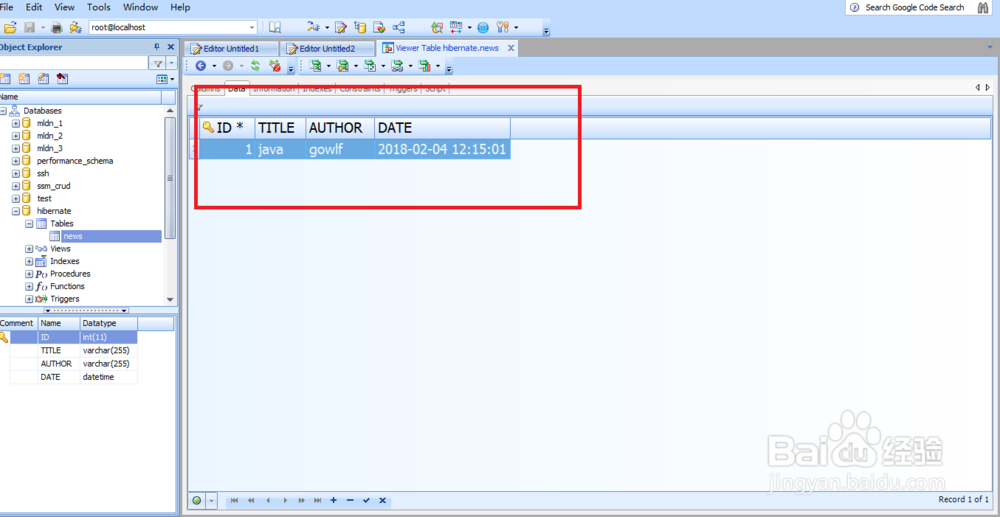1000x517 pixels.
Task: Select the gowlf cell in data grid
Action: click(x=340, y=150)
